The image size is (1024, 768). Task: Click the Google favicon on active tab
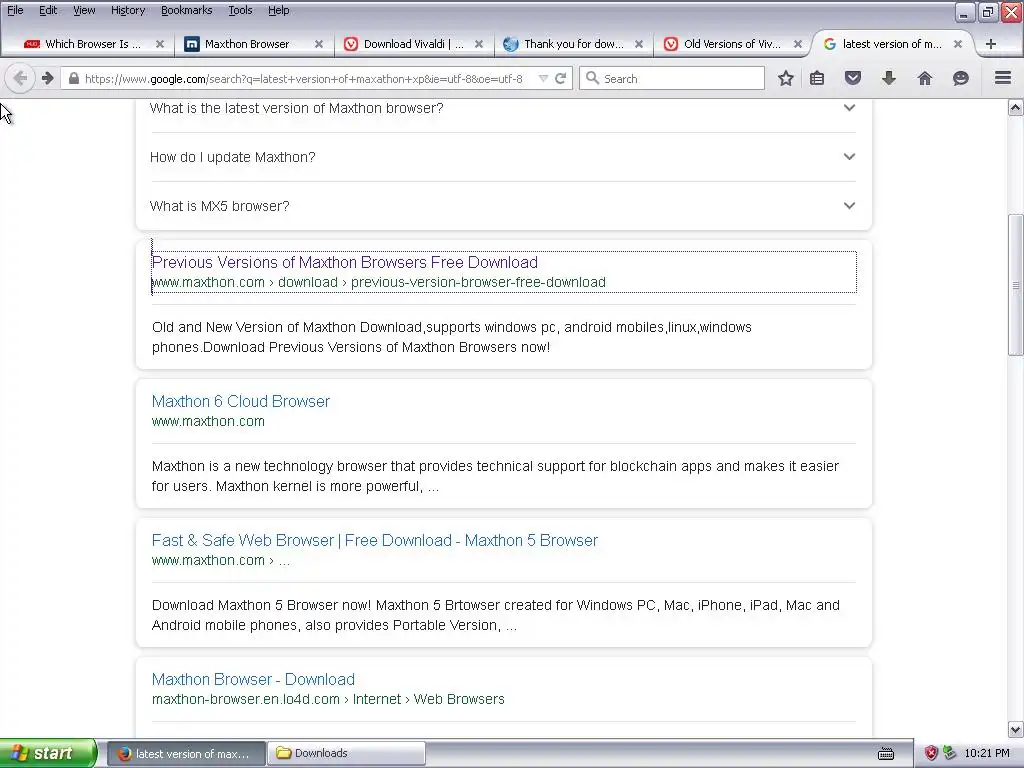coord(829,44)
